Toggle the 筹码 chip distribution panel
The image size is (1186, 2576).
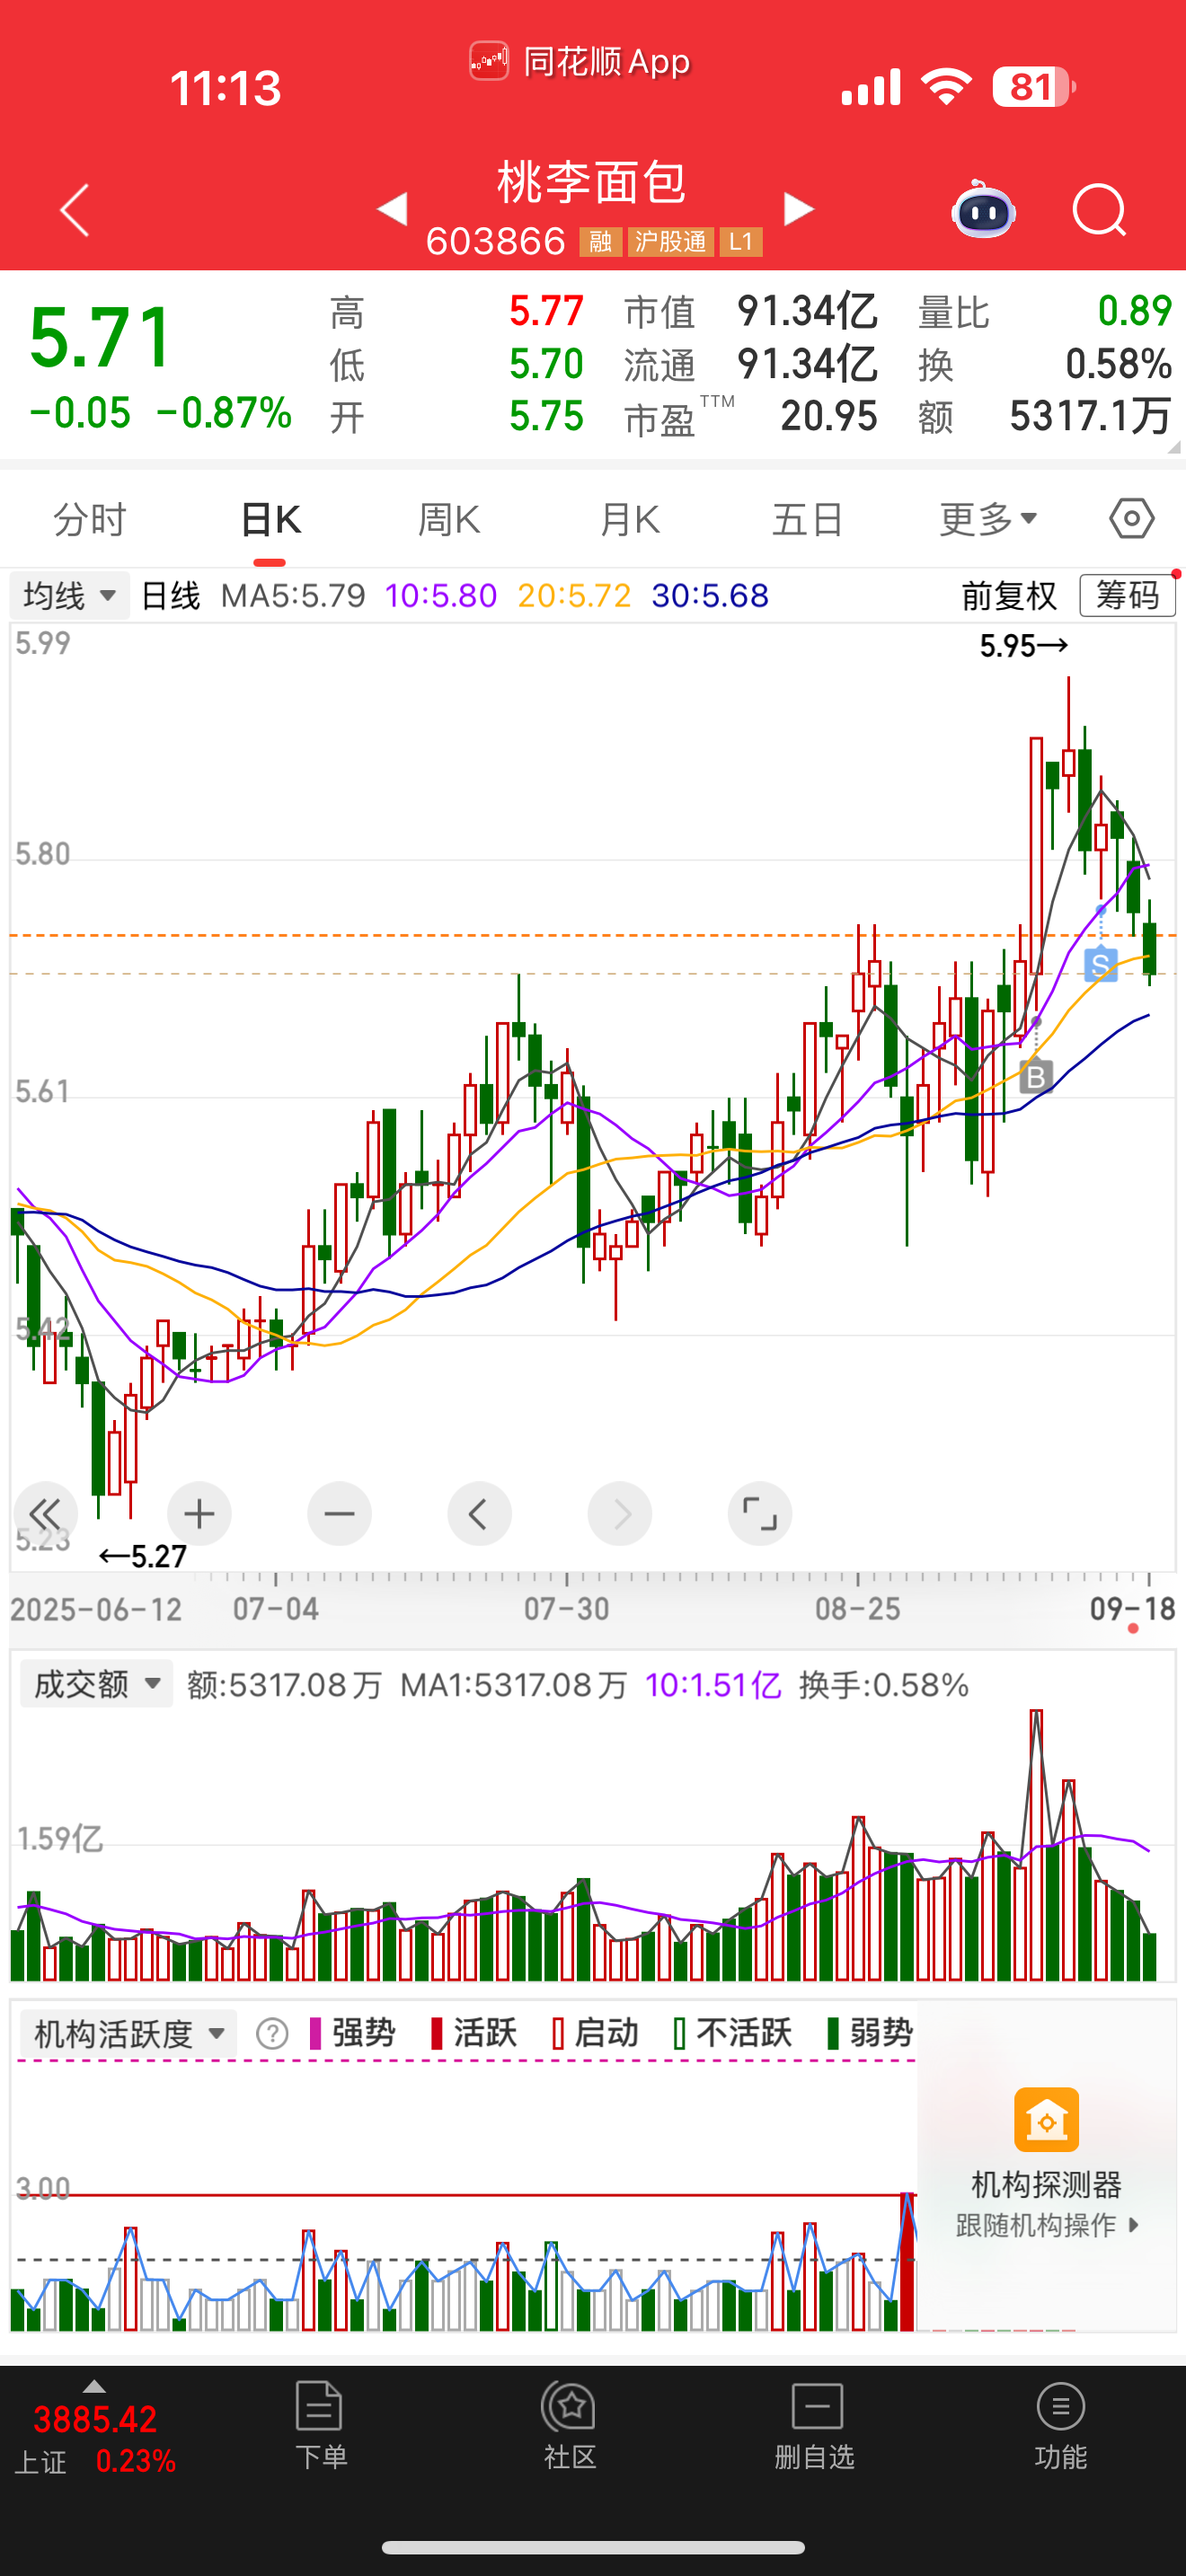tap(1127, 596)
